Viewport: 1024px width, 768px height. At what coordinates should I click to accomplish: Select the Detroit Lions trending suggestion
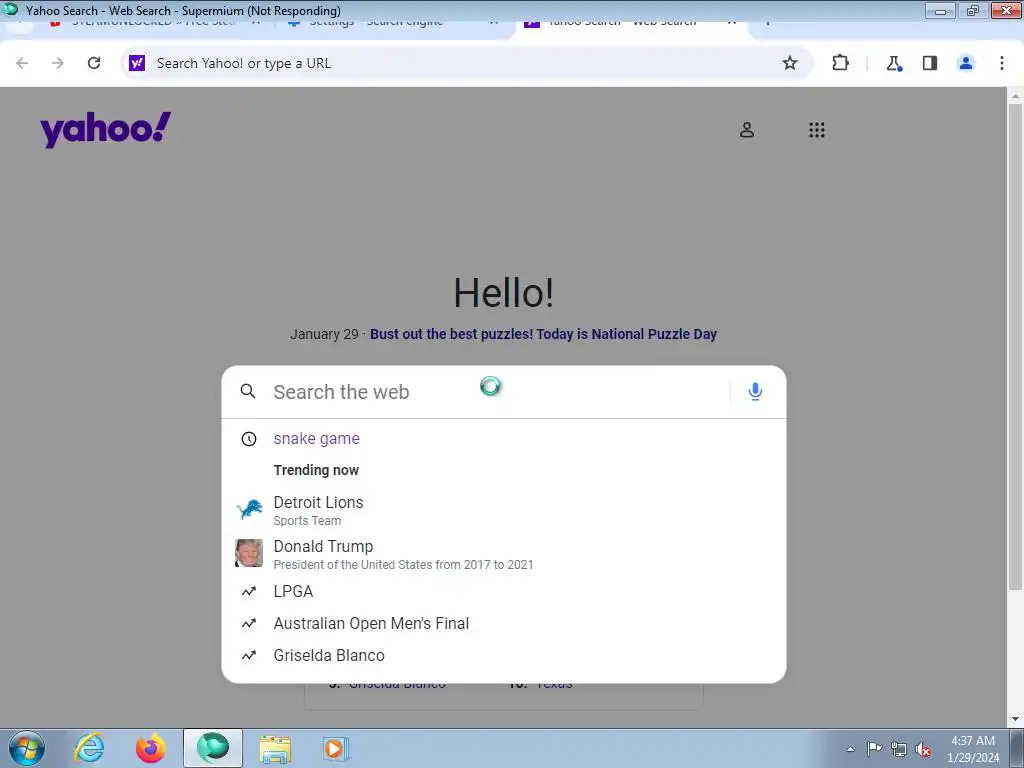click(x=504, y=510)
